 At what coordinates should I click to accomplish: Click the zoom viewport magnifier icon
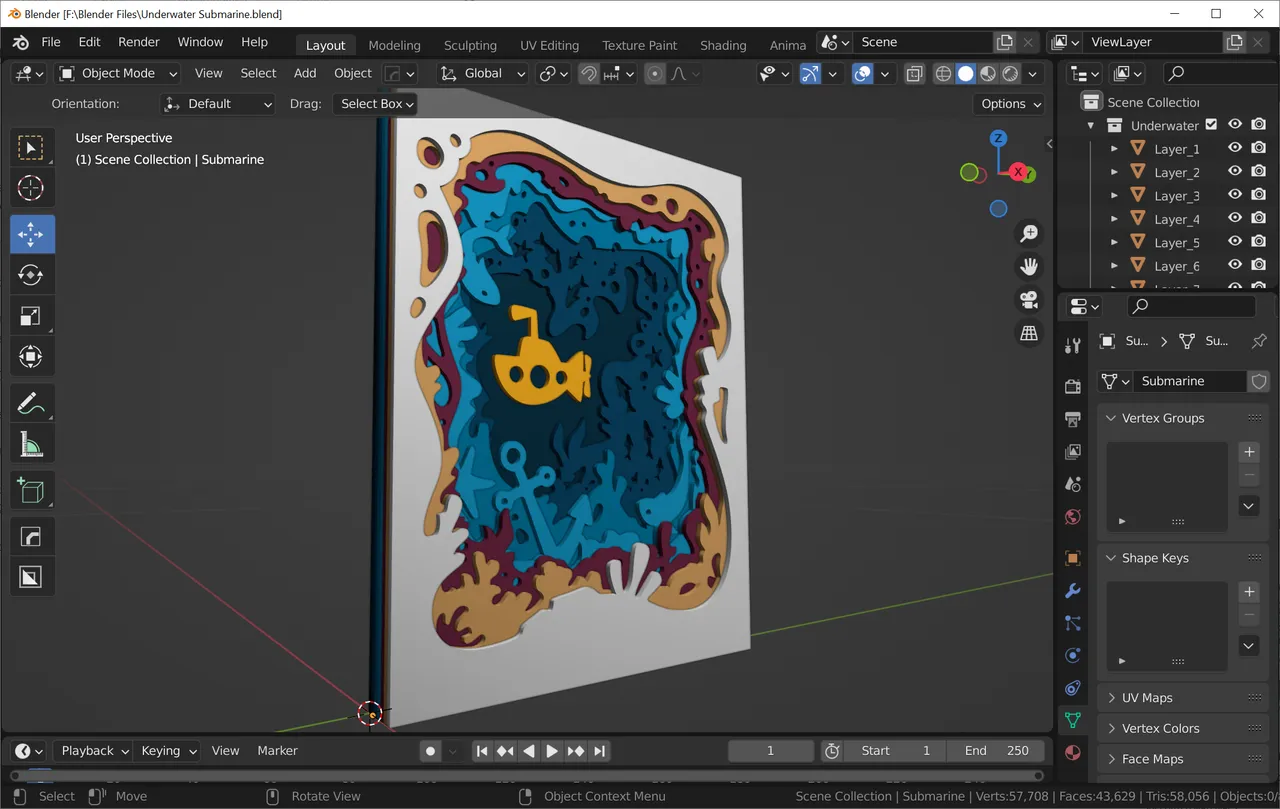[x=1029, y=233]
